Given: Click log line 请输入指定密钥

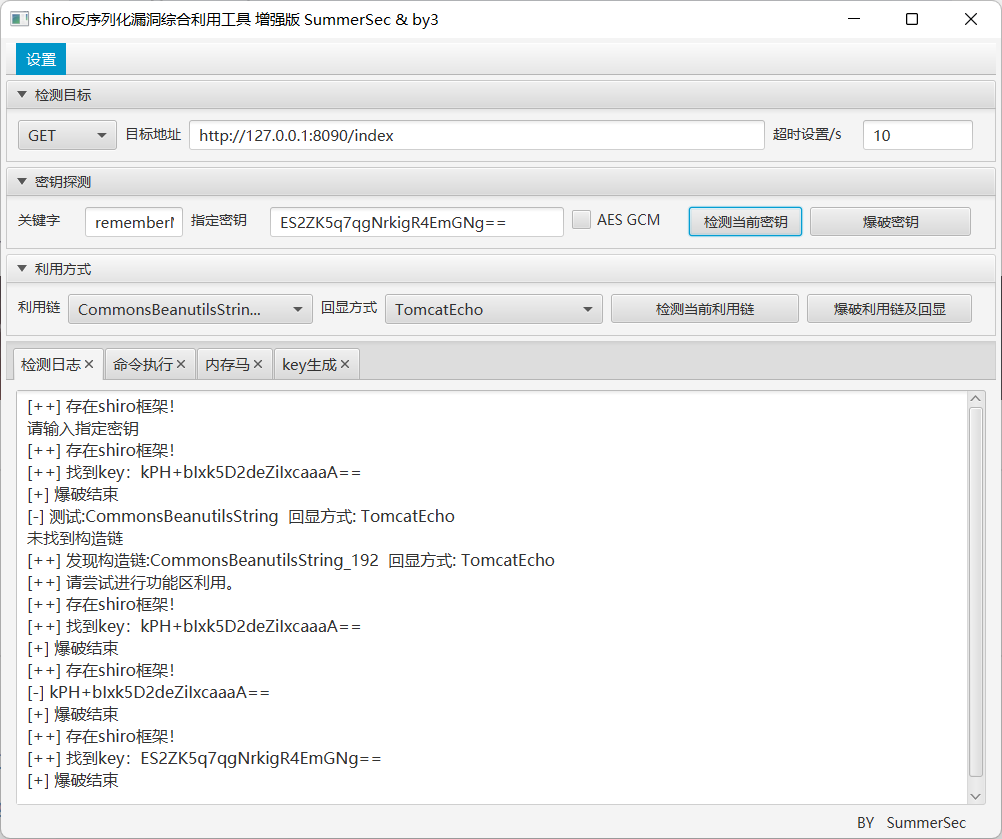Looking at the screenshot, I should (x=83, y=429).
